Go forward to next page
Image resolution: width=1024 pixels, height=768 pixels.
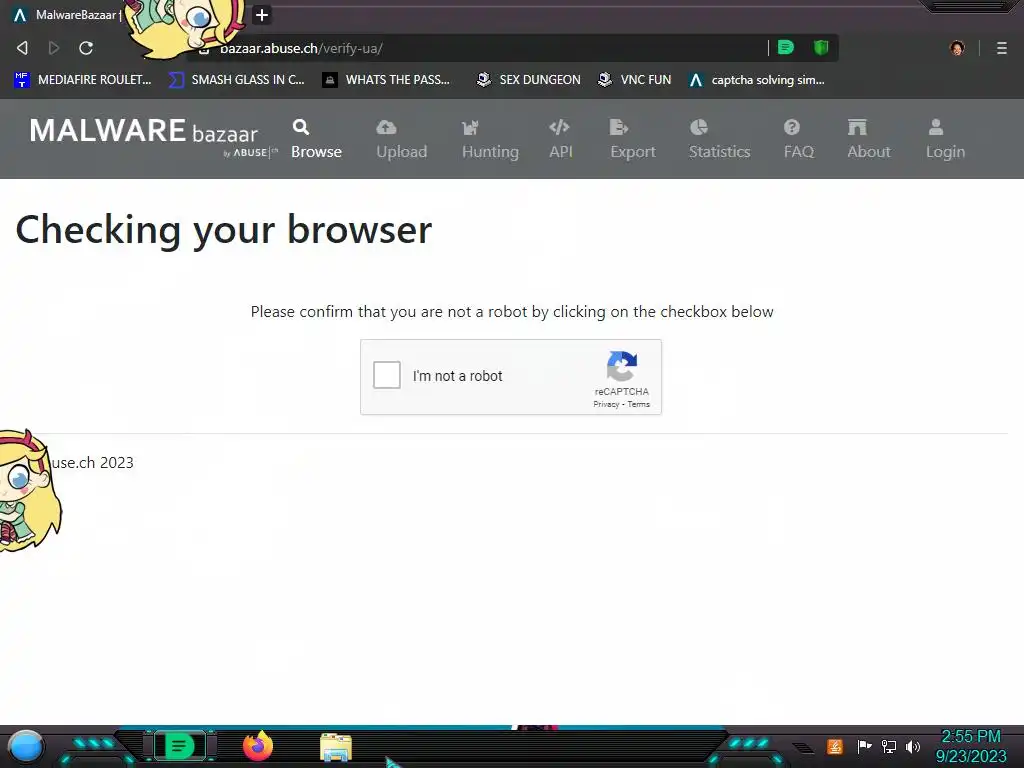tap(54, 48)
